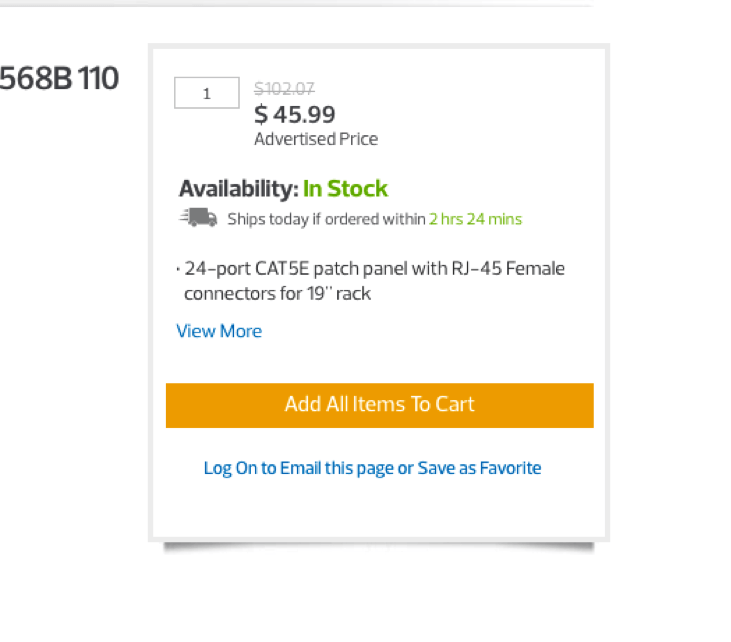This screenshot has width=731, height=642.
Task: Click empty area below the Log On link
Action: coord(379,508)
